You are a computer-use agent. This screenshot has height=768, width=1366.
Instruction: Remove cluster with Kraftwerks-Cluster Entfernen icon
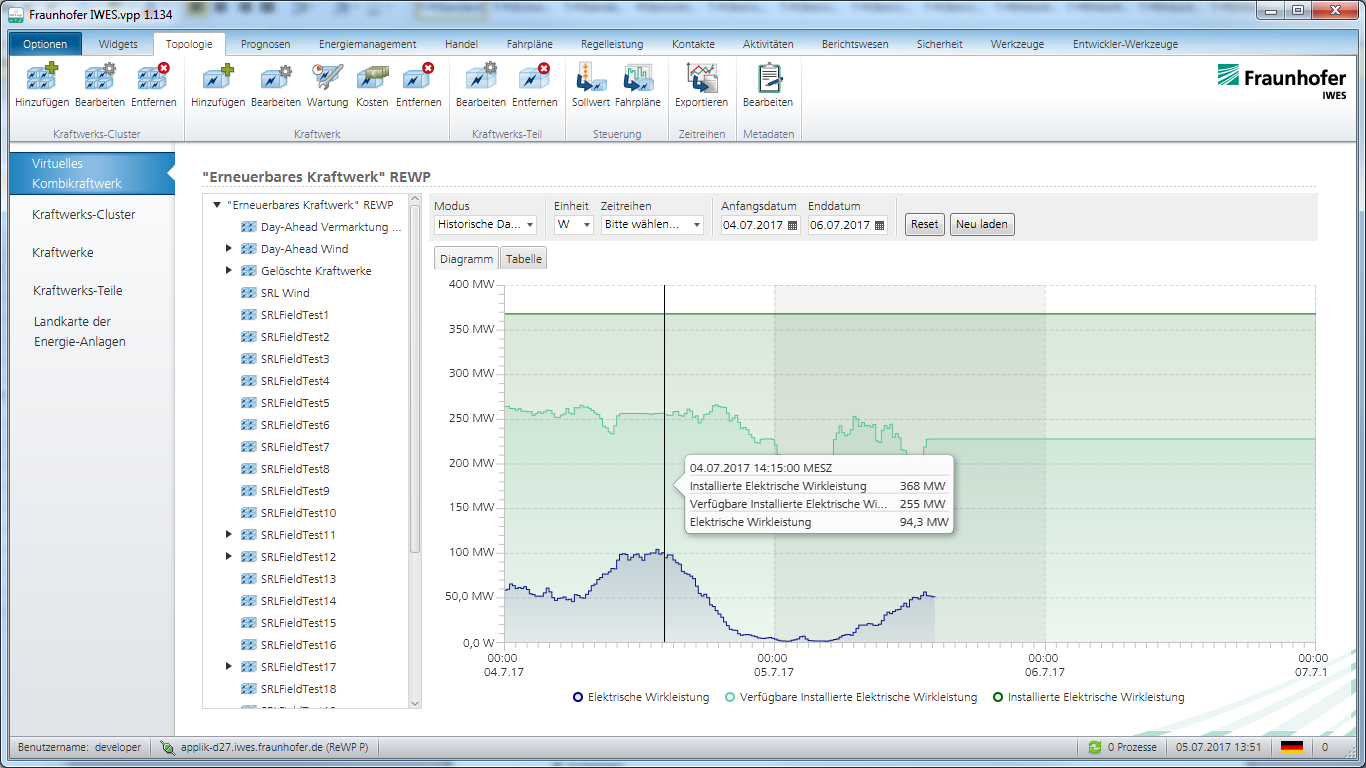tap(154, 78)
